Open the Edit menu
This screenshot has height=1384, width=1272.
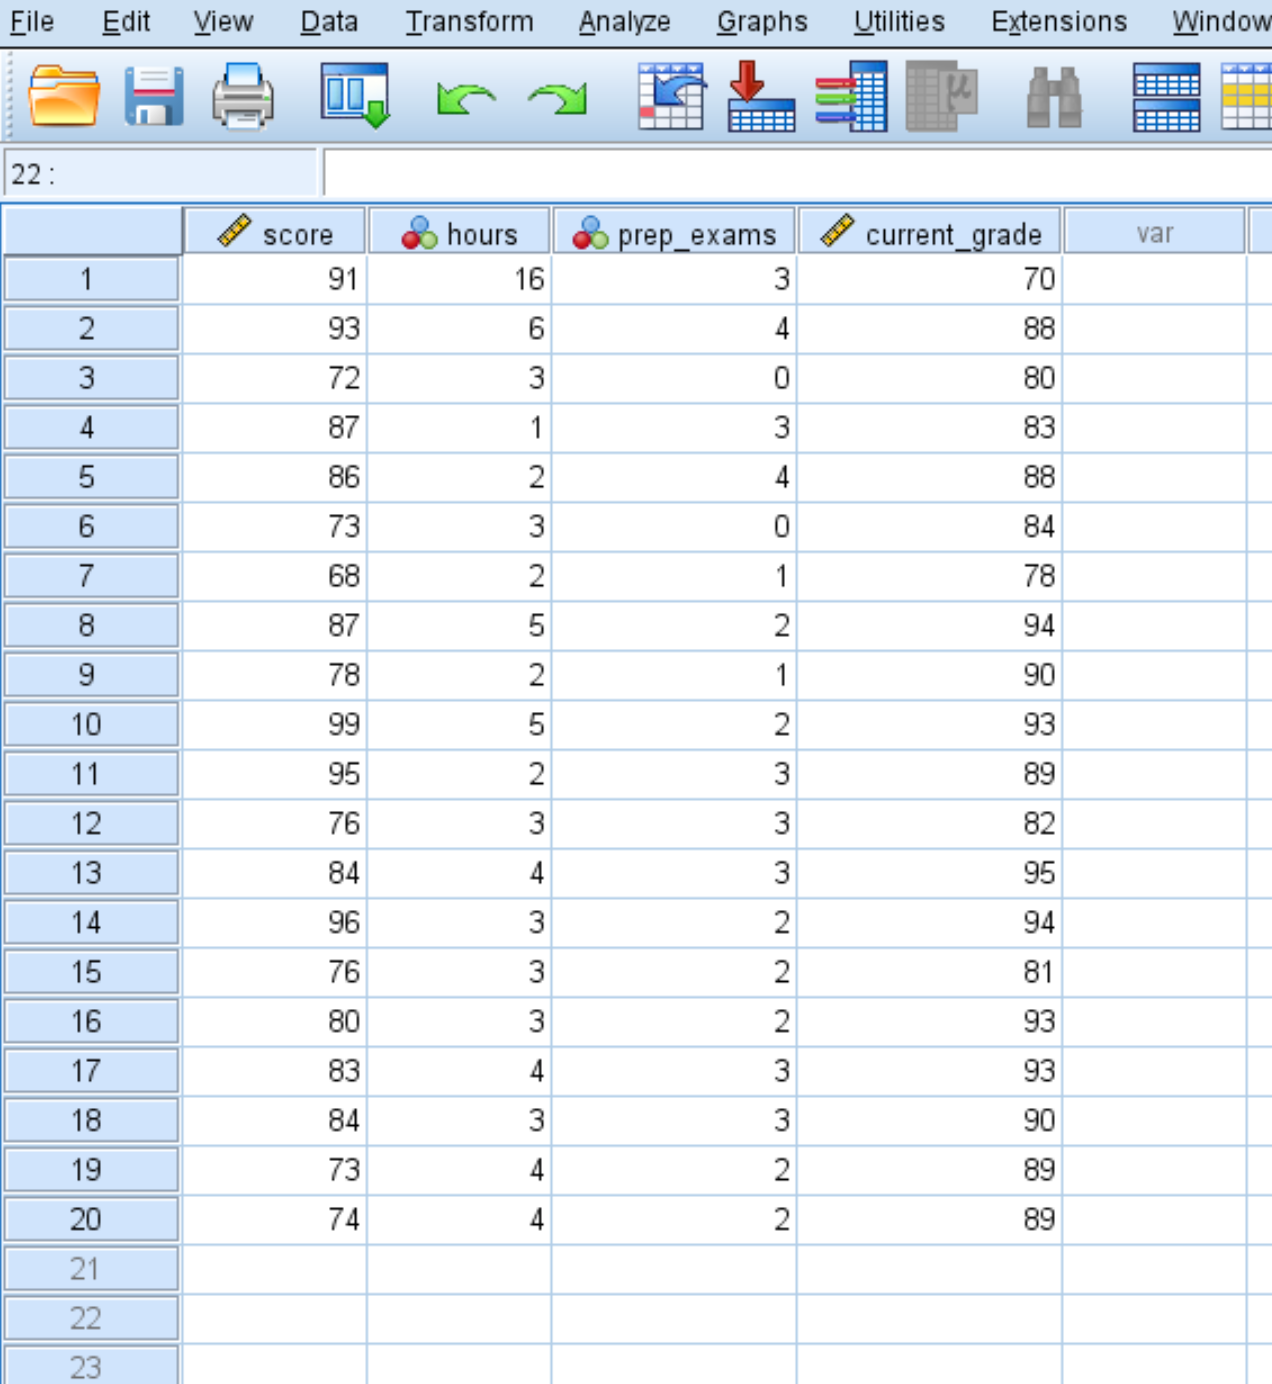126,21
